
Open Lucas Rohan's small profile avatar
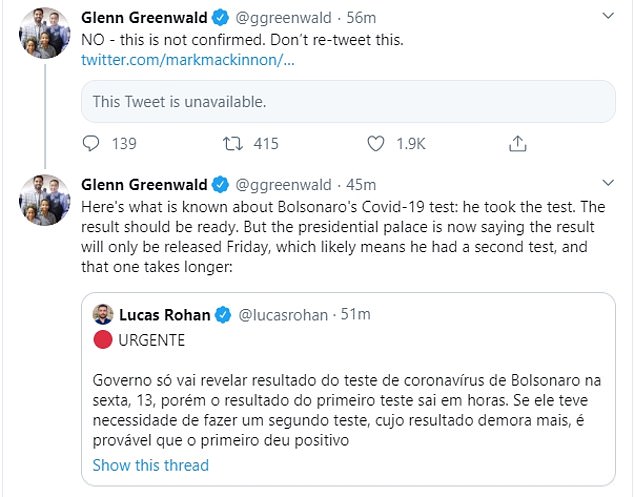(103, 315)
